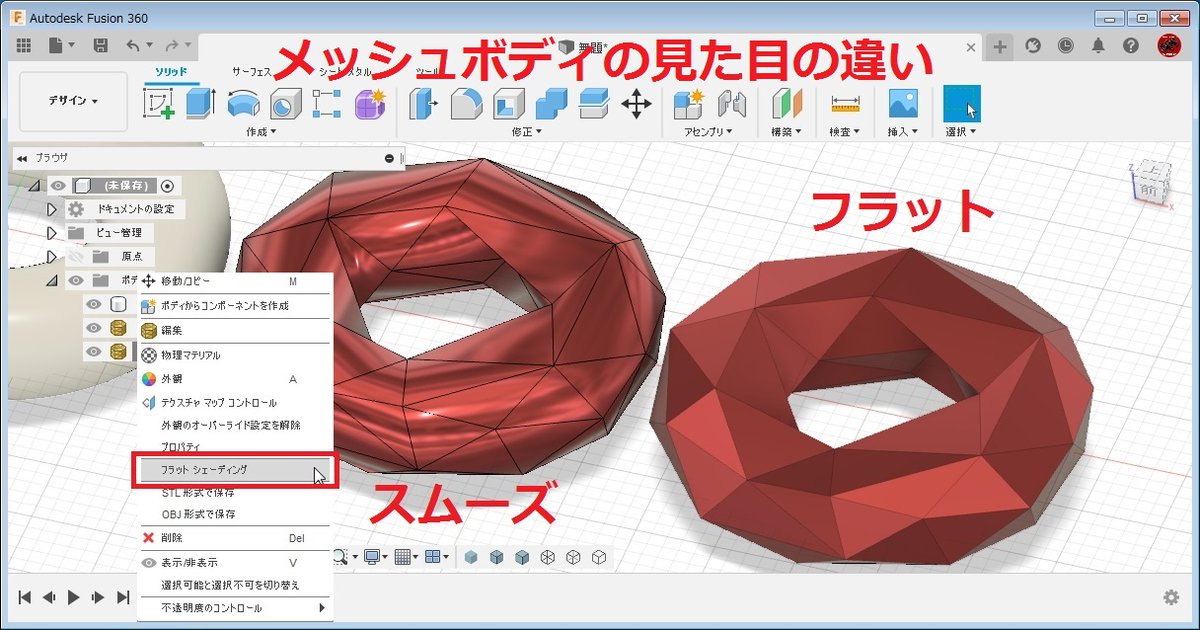Open 不透明度のコントロール submenu
Screen dimensions: 1200x630
(234, 608)
